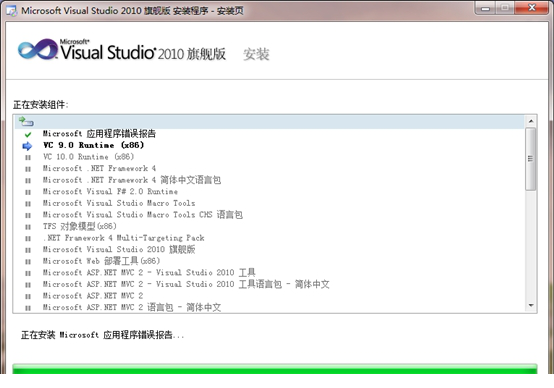Select the VC 10.0 Runtime (x86) entry
Screen dimensions: 554x388
coord(88,157)
